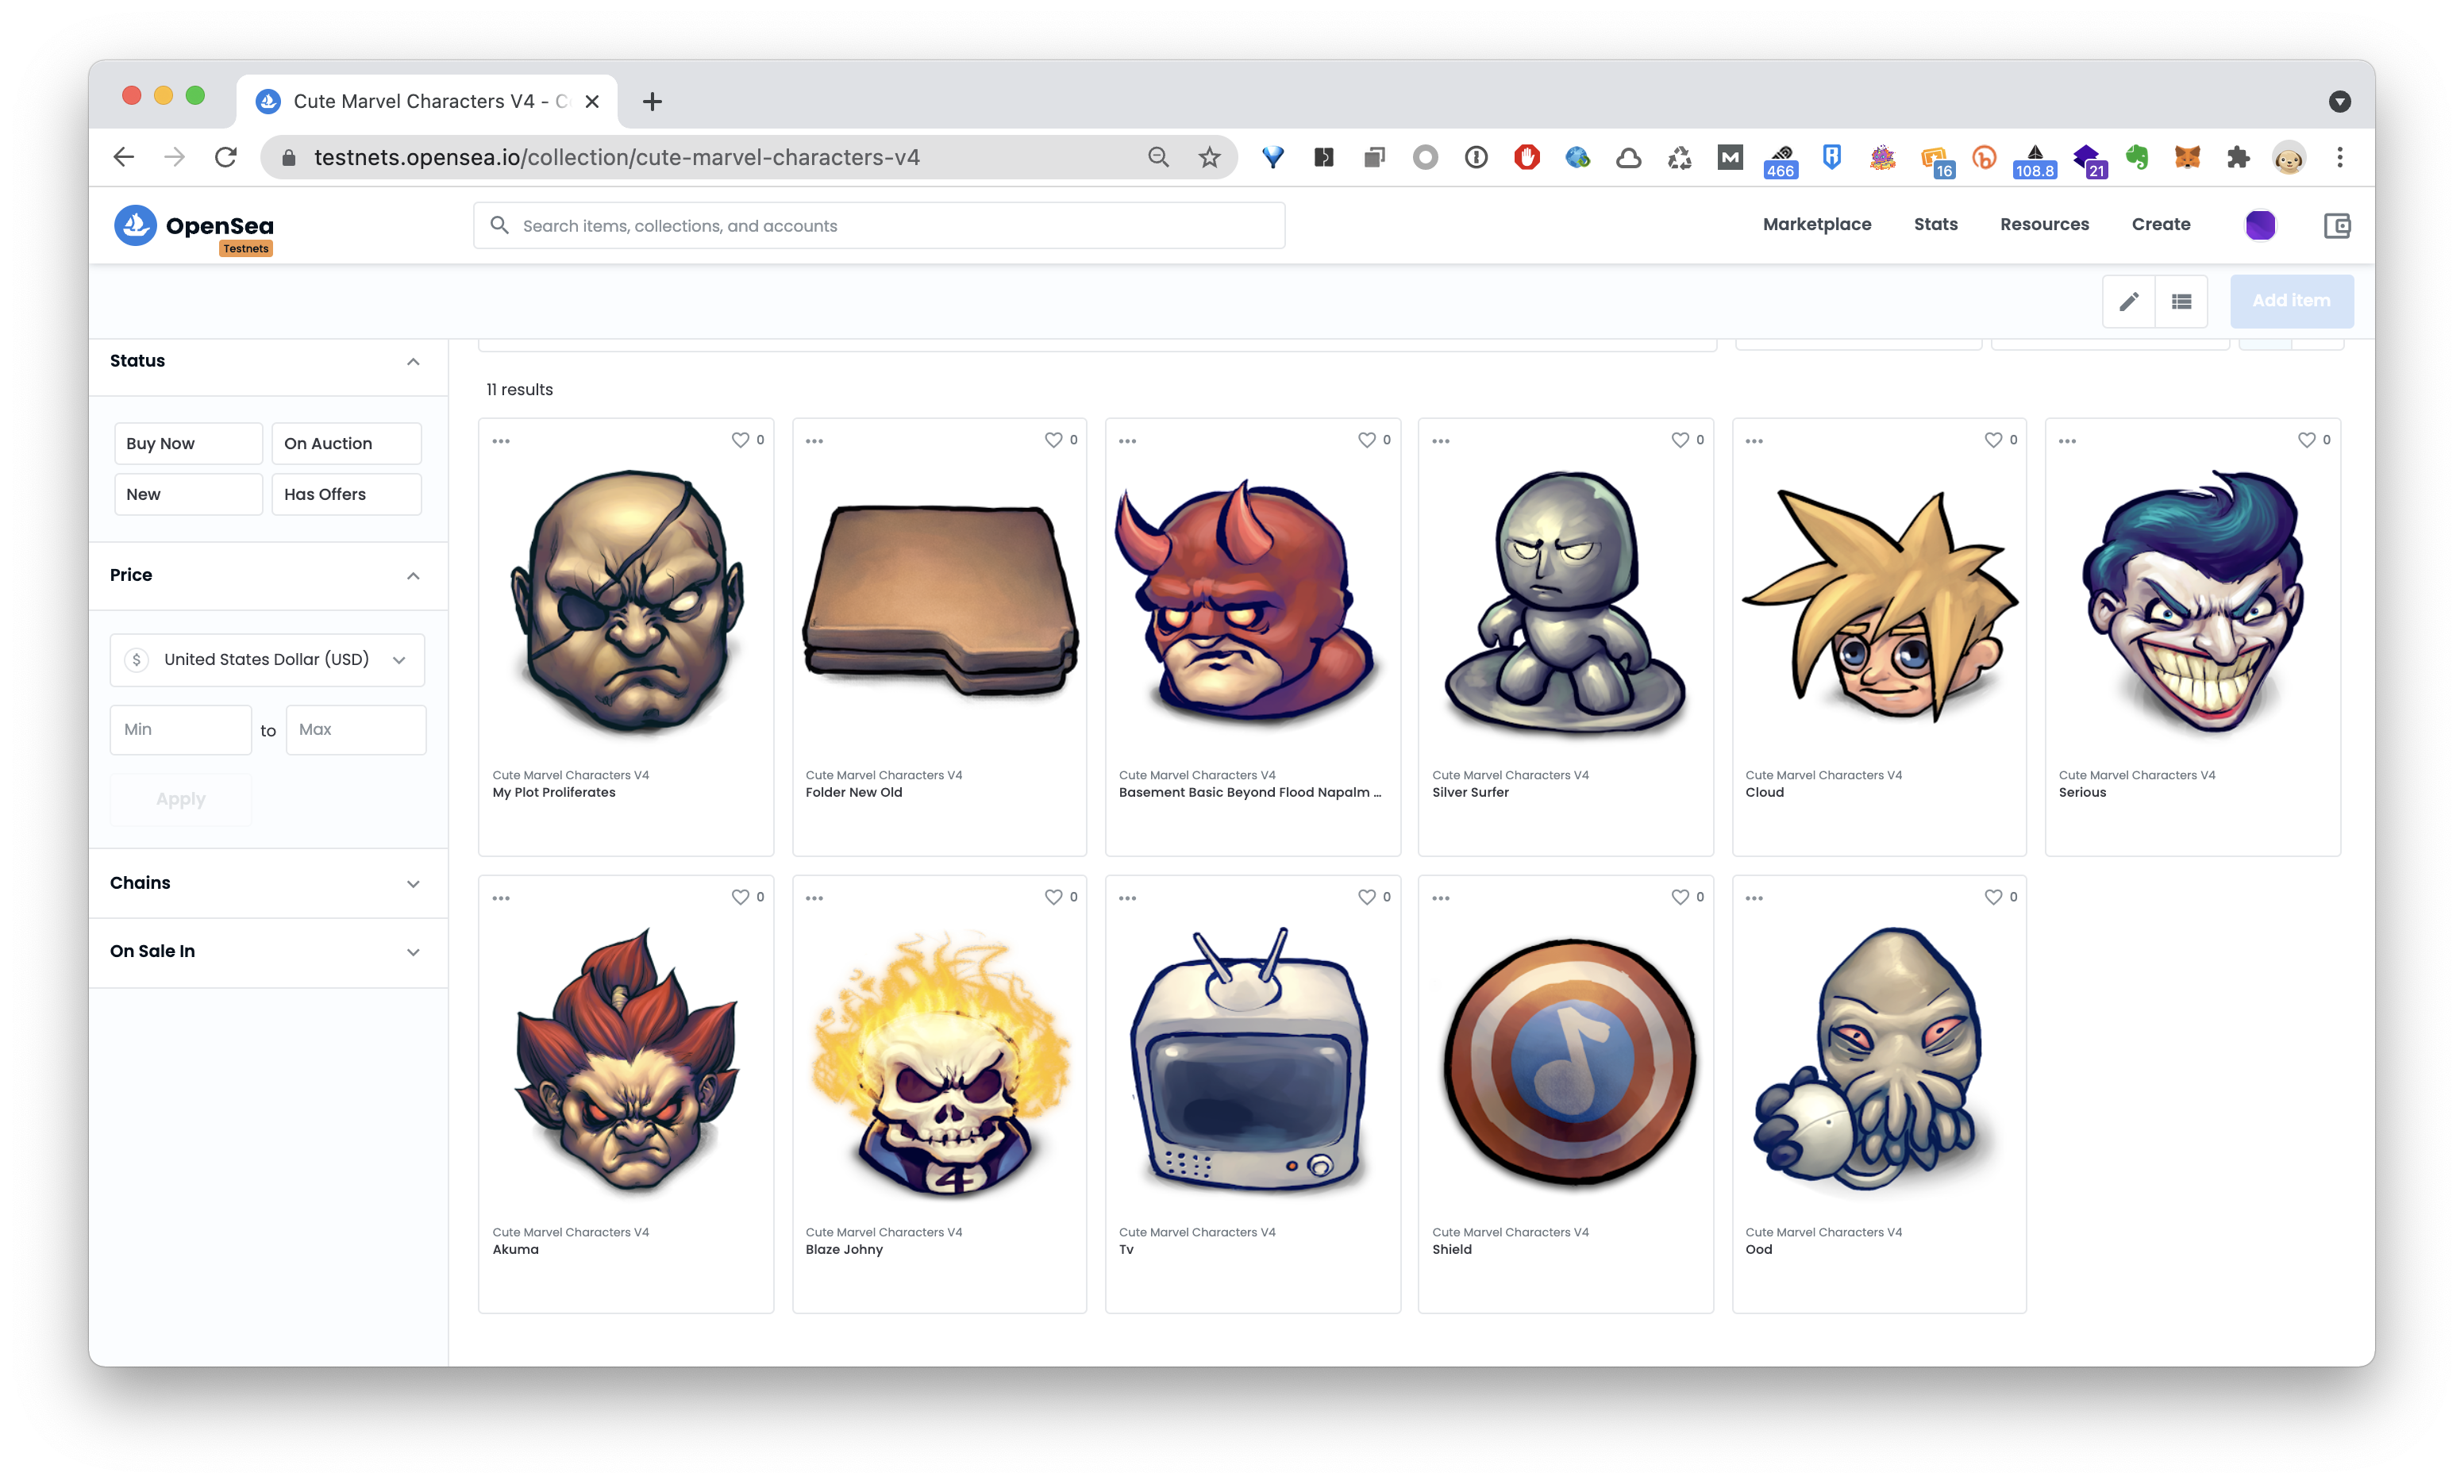Image resolution: width=2464 pixels, height=1484 pixels.
Task: Click the MetaMask fox extension icon
Action: [x=2188, y=157]
